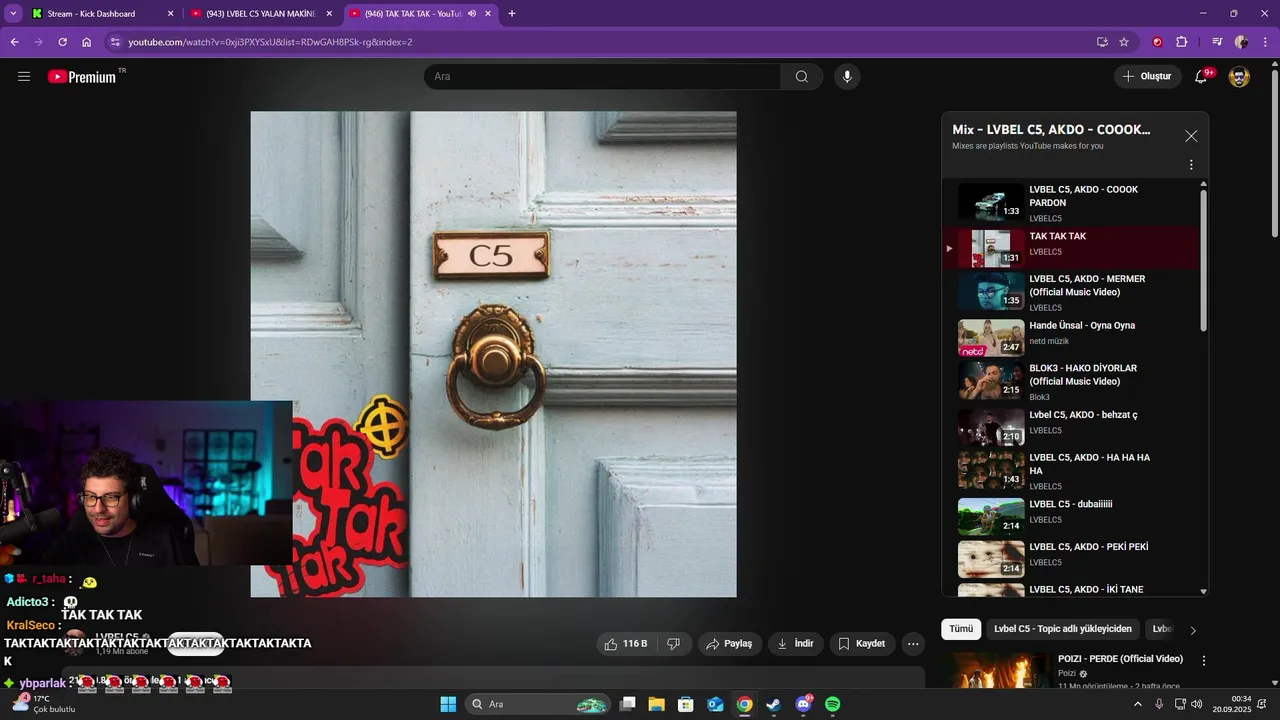The height and width of the screenshot is (720, 1280).
Task: Play LVBEL C5, AKDO - HA HA HA HA
Action: click(1074, 470)
